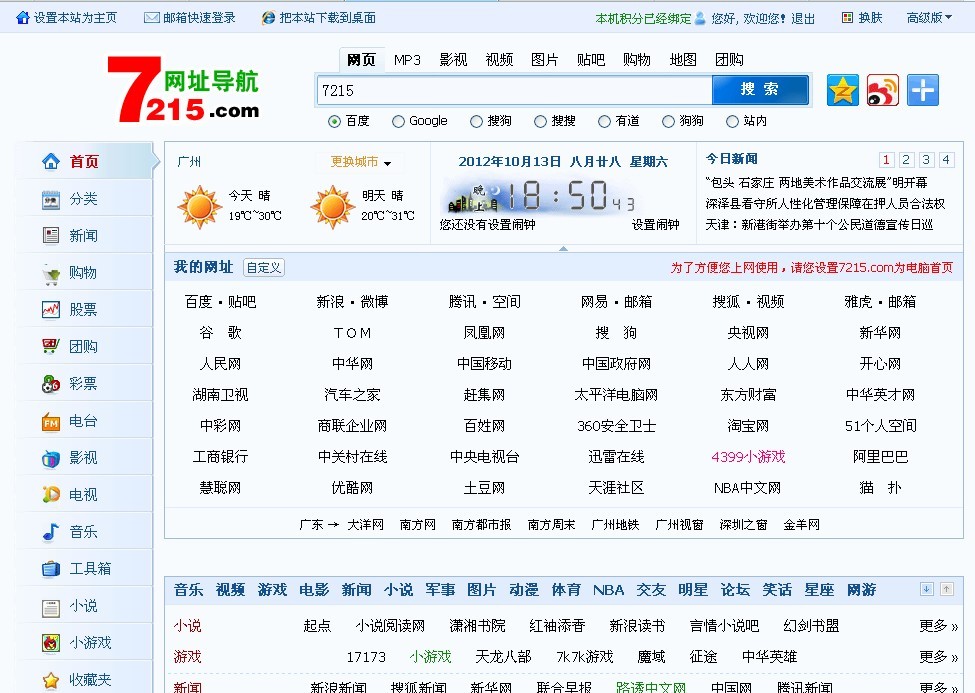This screenshot has width=975, height=693.
Task: Switch to the 视频 search tab
Action: click(x=499, y=60)
